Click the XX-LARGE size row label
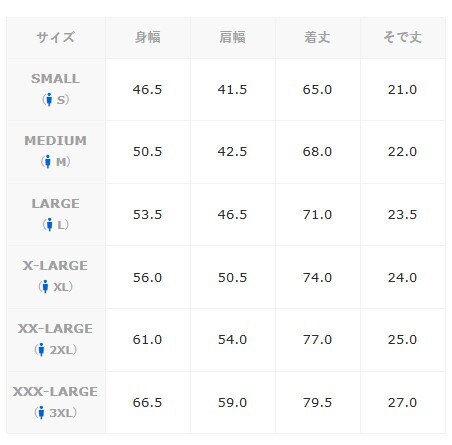This screenshot has width=452, height=445. click(x=55, y=329)
